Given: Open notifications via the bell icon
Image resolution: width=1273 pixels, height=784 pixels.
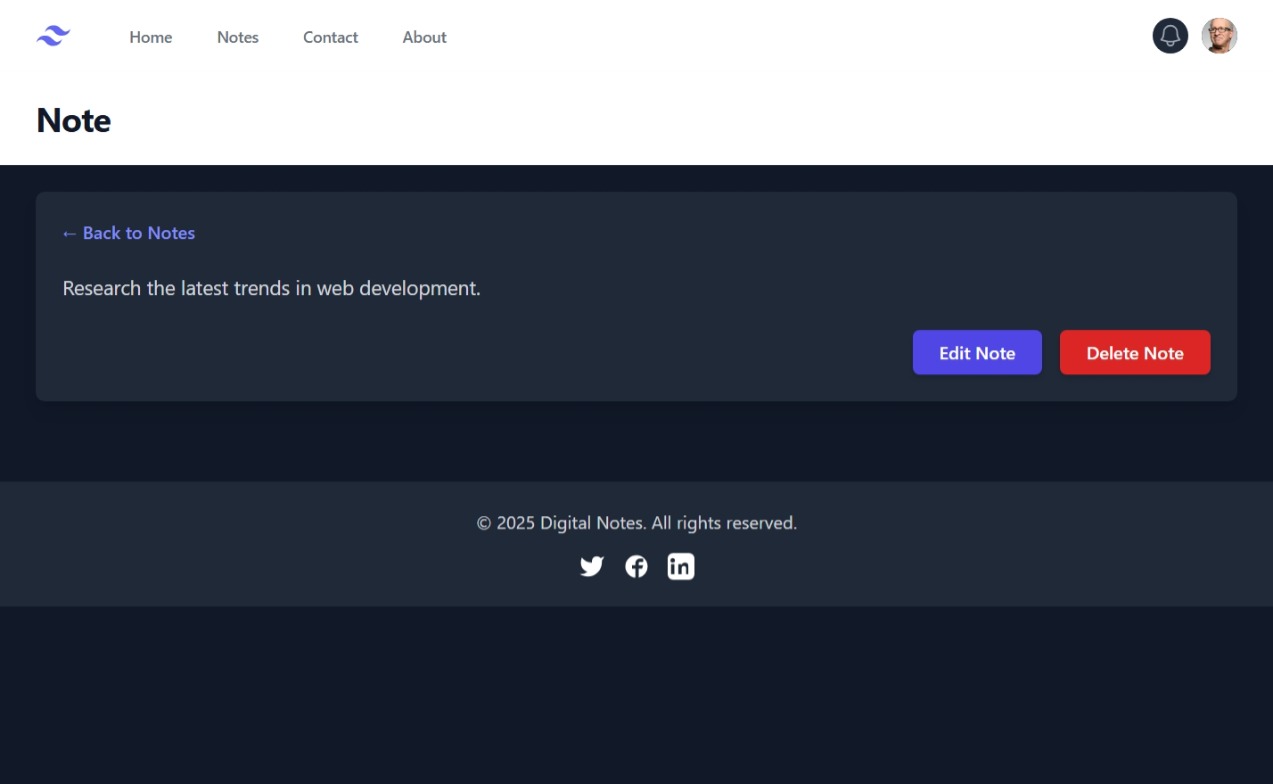Looking at the screenshot, I should [x=1170, y=36].
